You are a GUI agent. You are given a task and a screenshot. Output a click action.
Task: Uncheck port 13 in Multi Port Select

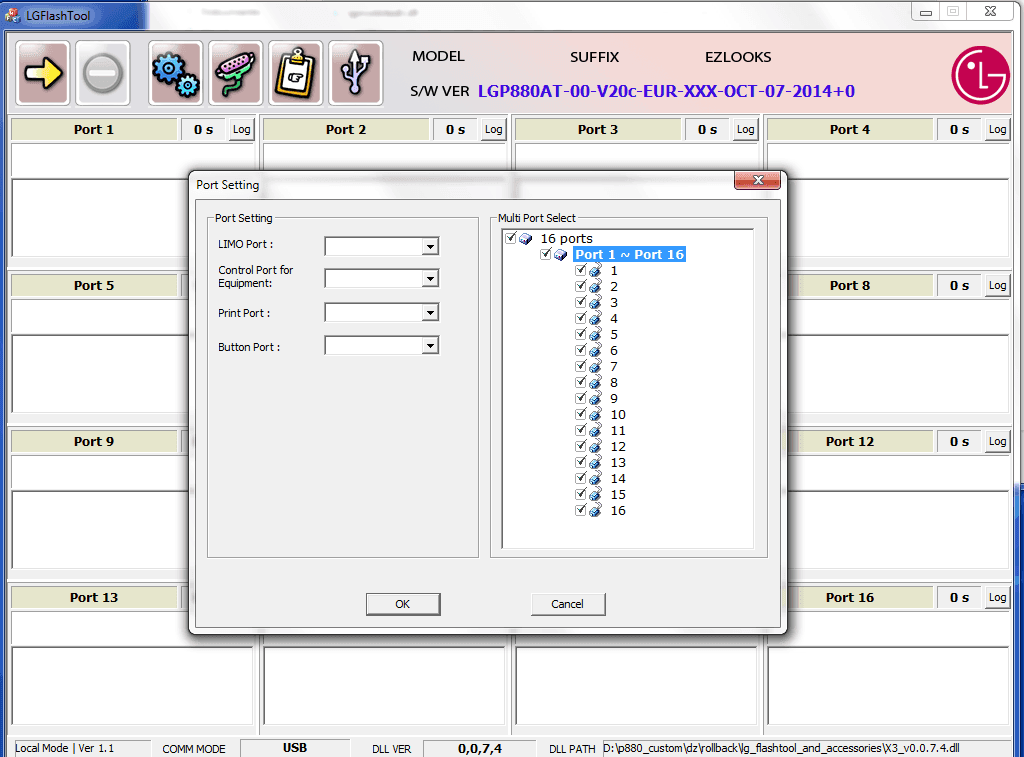(x=581, y=462)
